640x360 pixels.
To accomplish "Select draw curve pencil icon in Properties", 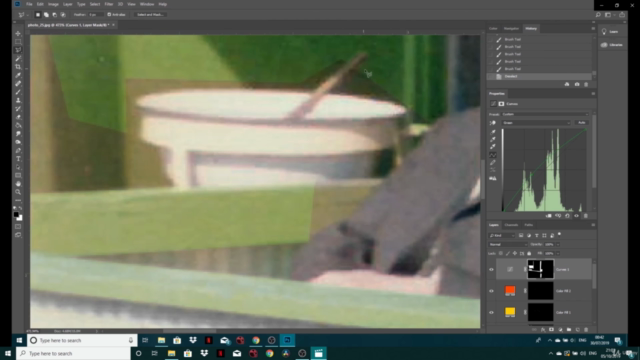I will point(493,163).
